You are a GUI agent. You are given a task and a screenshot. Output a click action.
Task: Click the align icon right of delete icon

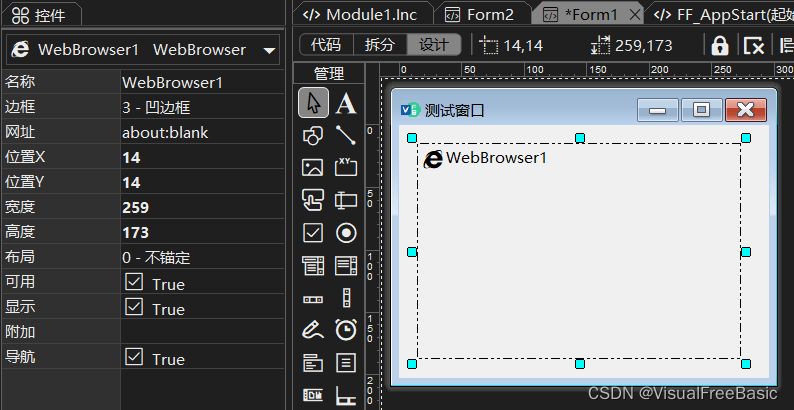[x=786, y=46]
